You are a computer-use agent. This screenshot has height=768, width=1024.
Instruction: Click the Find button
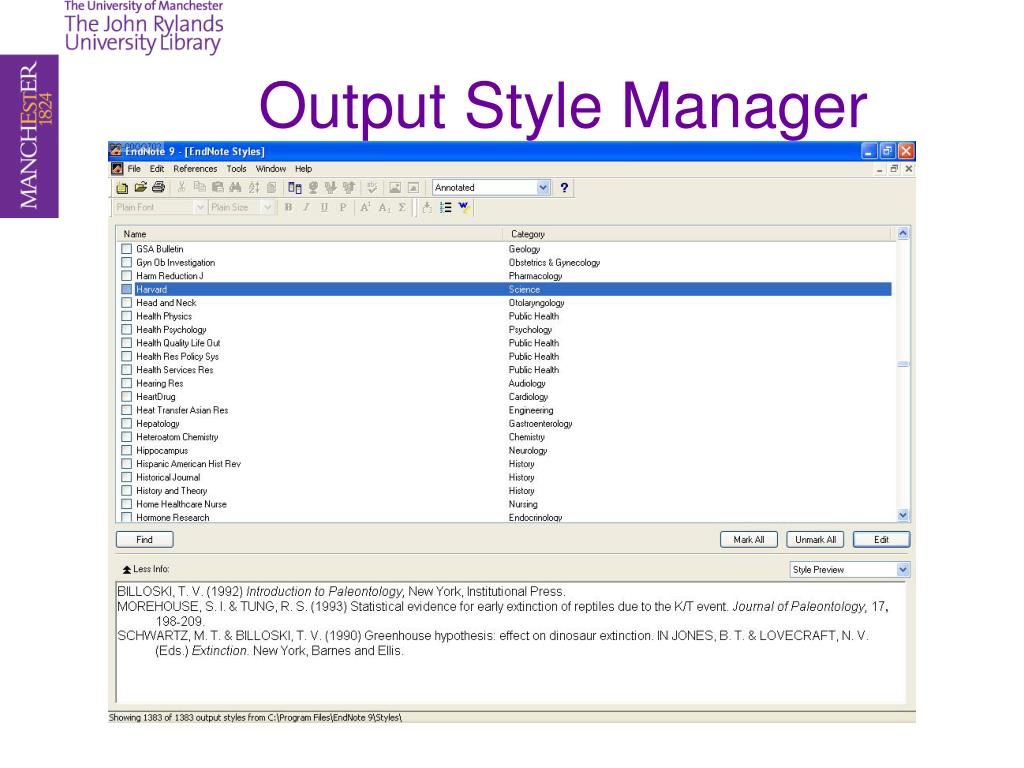[x=144, y=539]
